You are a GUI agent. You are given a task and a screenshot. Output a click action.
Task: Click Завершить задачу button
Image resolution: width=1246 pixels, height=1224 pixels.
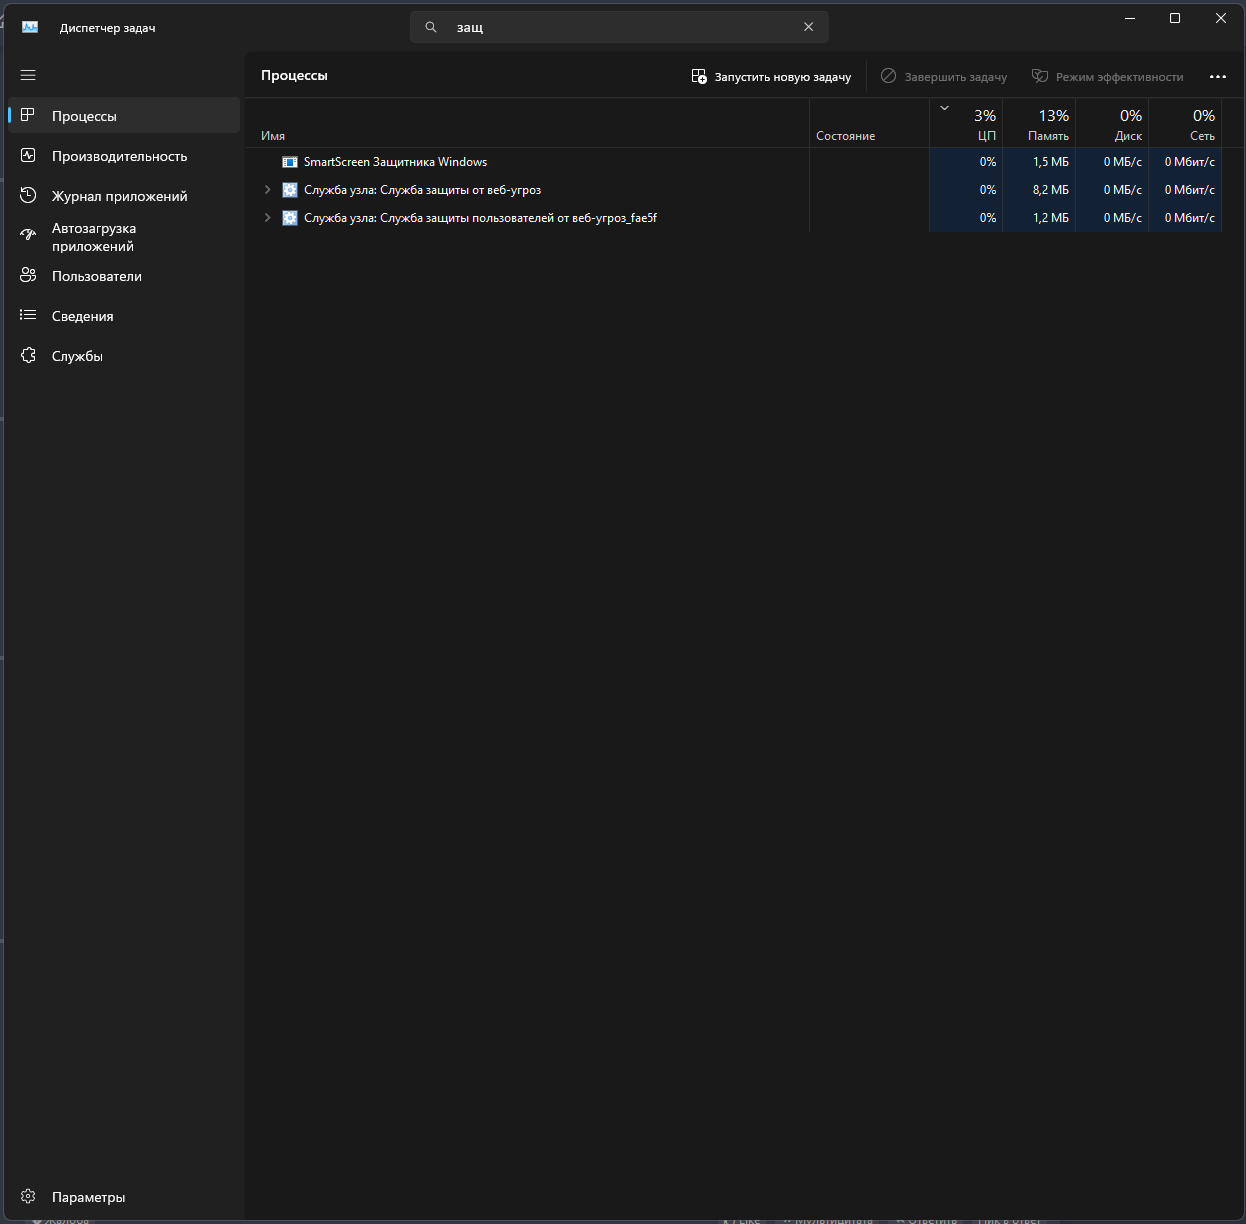(x=944, y=76)
